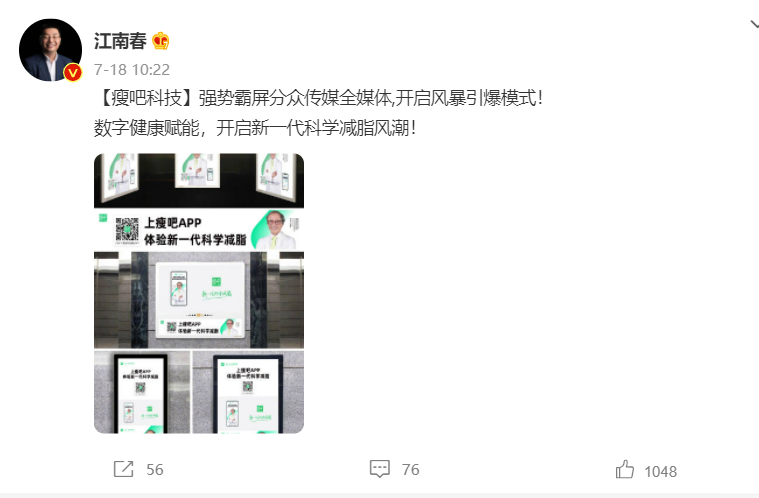Screen dimensions: 759x498
Task: Like the post with thumbs-up icon
Action: point(625,469)
